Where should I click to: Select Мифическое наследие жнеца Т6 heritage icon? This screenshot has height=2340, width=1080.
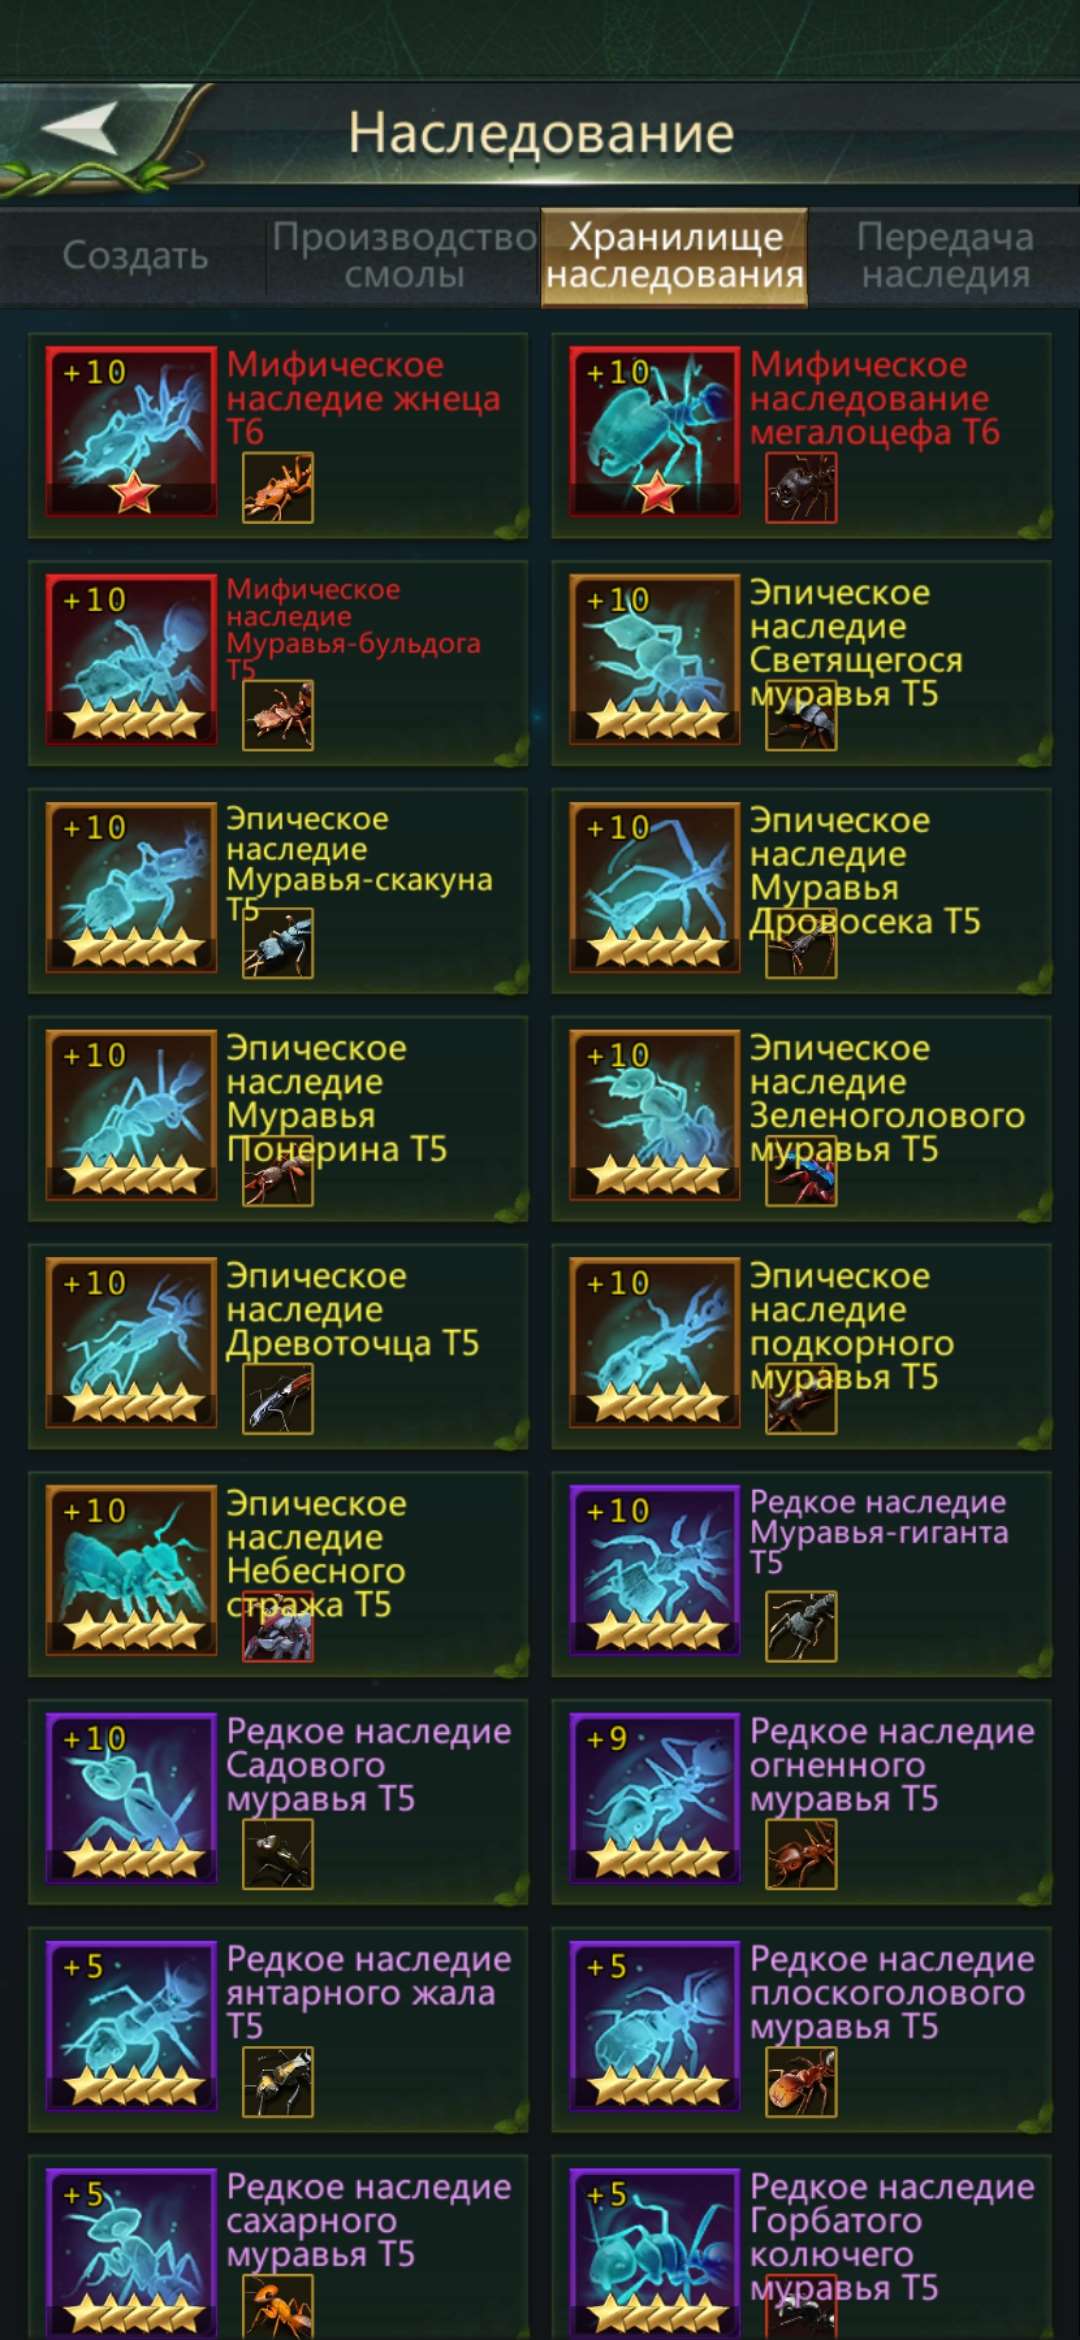pos(131,431)
